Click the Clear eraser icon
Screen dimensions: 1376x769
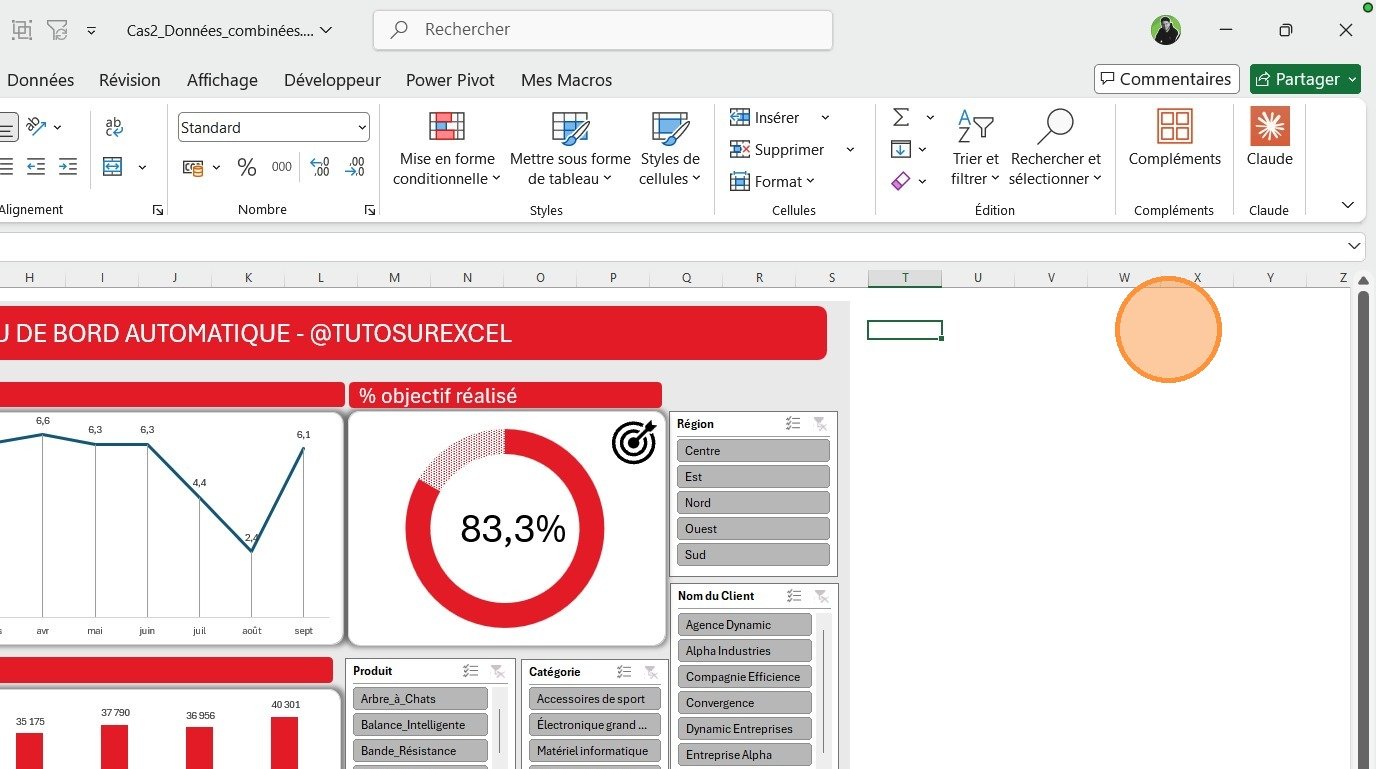pos(901,181)
